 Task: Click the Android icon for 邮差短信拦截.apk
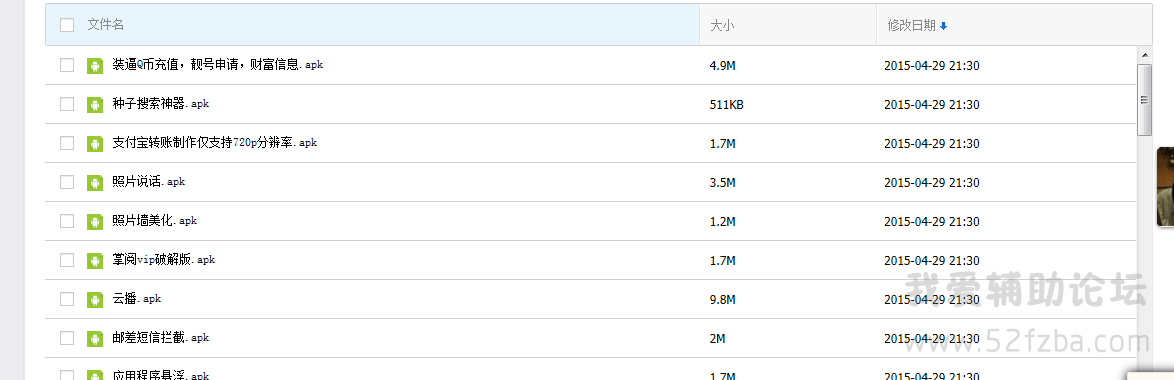click(x=94, y=338)
